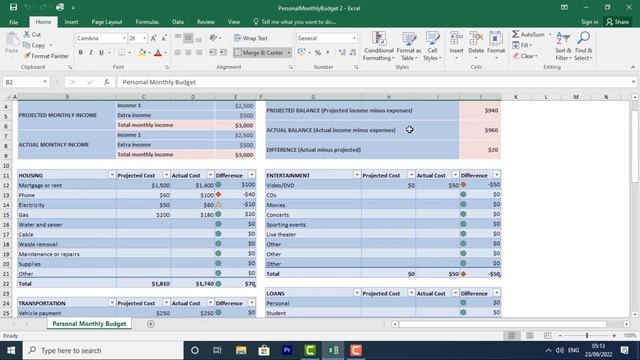This screenshot has height=360, width=640.
Task: Switch to Normal view in status bar
Action: pos(511,336)
